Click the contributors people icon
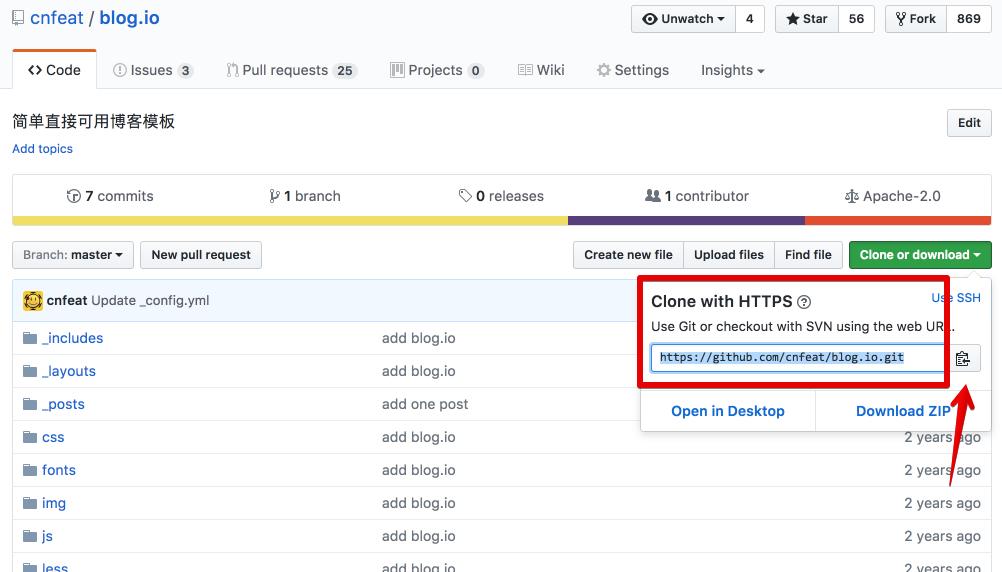The width and height of the screenshot is (1002, 572). 653,196
